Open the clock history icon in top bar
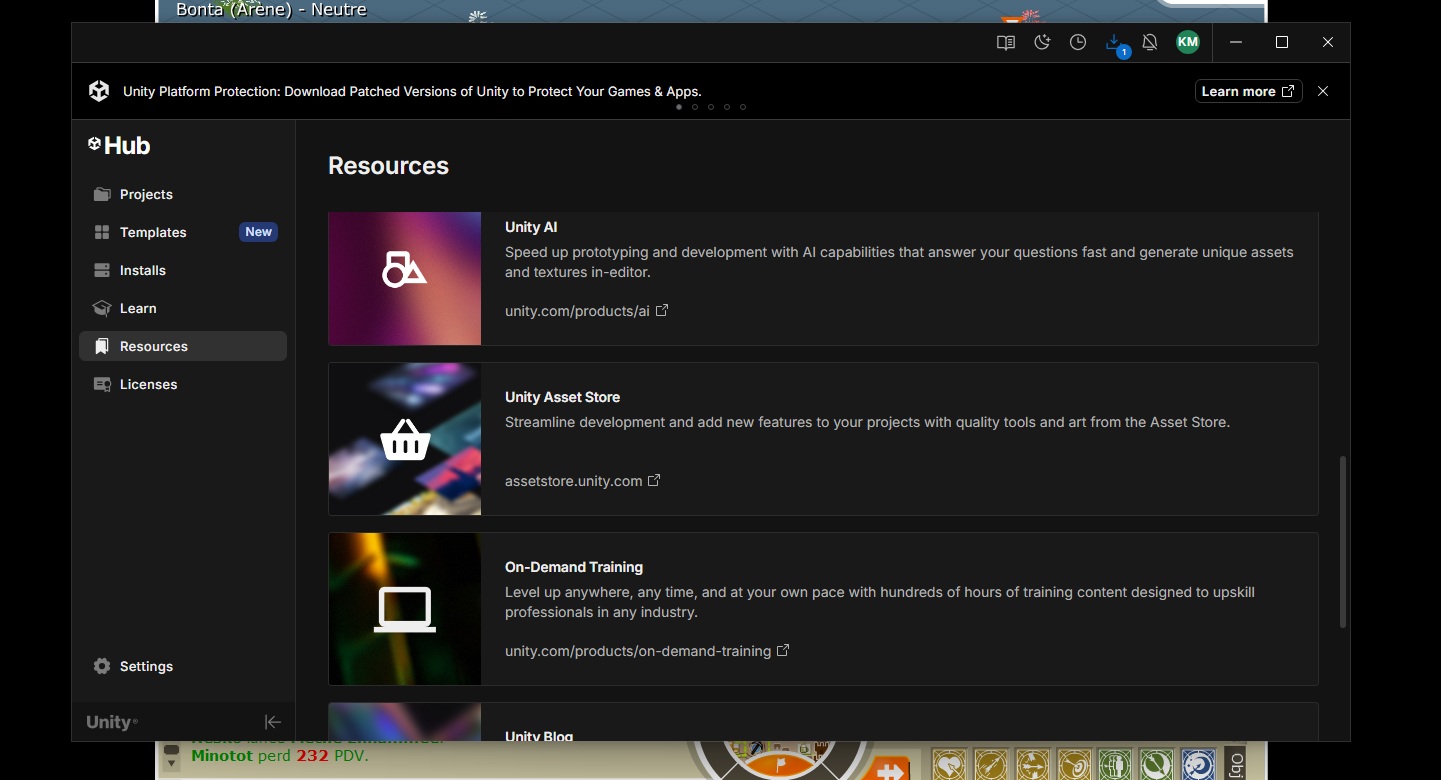The width and height of the screenshot is (1441, 780). click(1078, 42)
